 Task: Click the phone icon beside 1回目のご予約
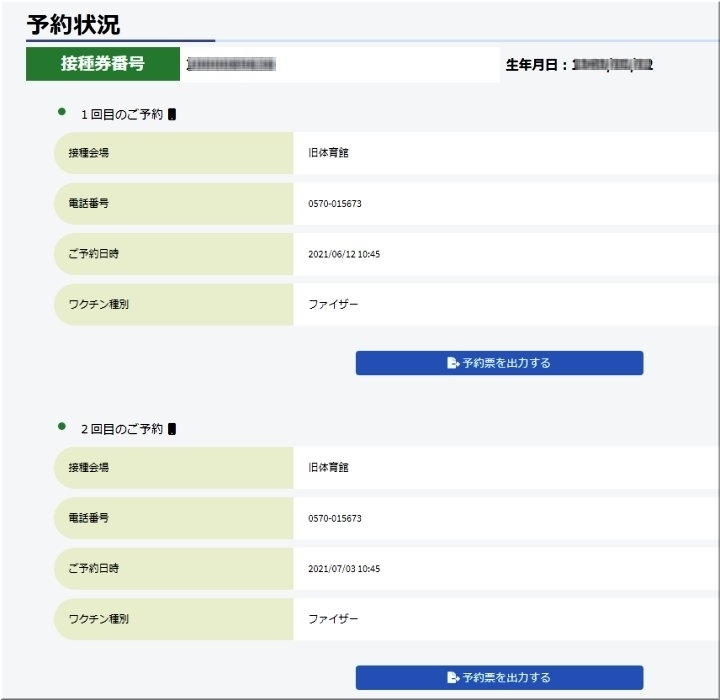coord(172,115)
